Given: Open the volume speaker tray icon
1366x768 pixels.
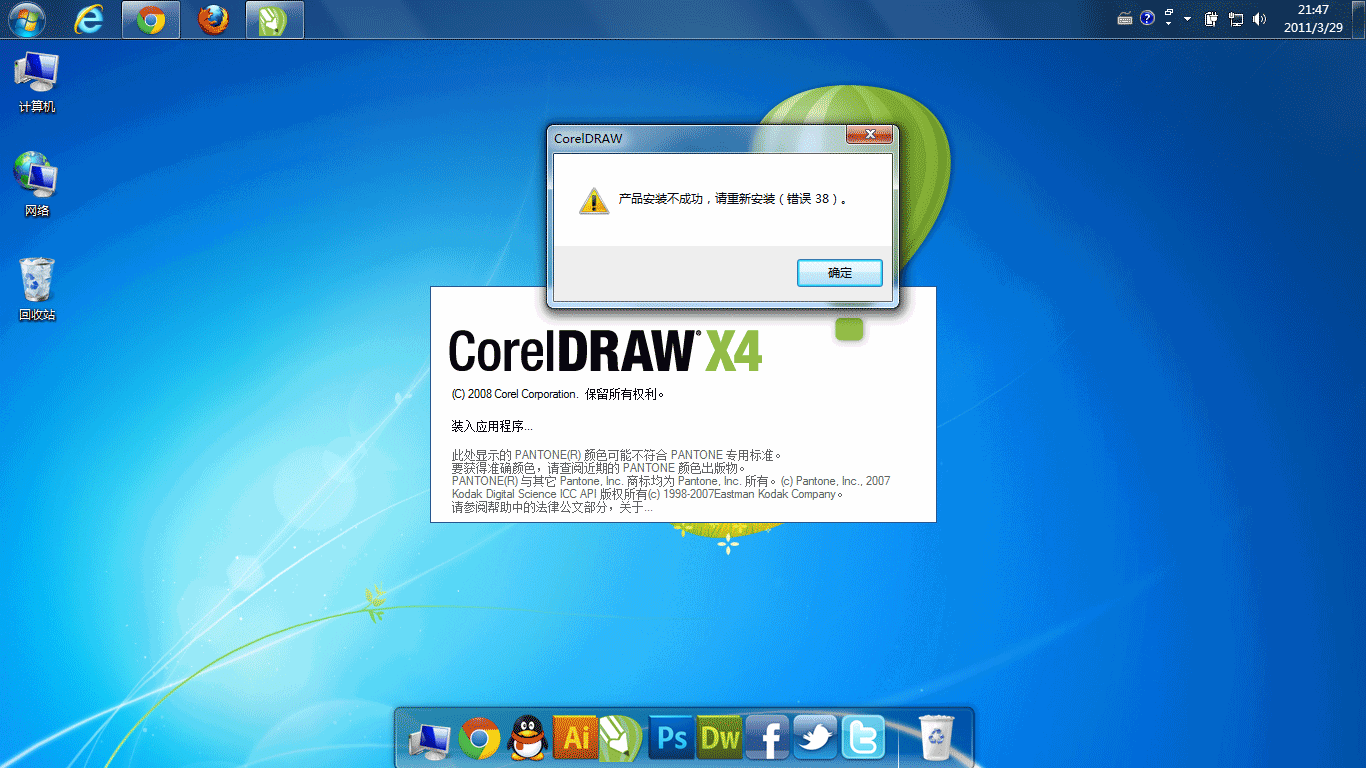Looking at the screenshot, I should pyautogui.click(x=1259, y=19).
